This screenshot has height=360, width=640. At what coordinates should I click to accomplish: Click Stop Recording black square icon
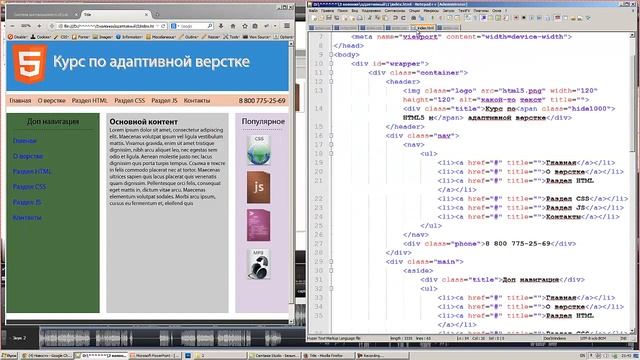pos(524,18)
